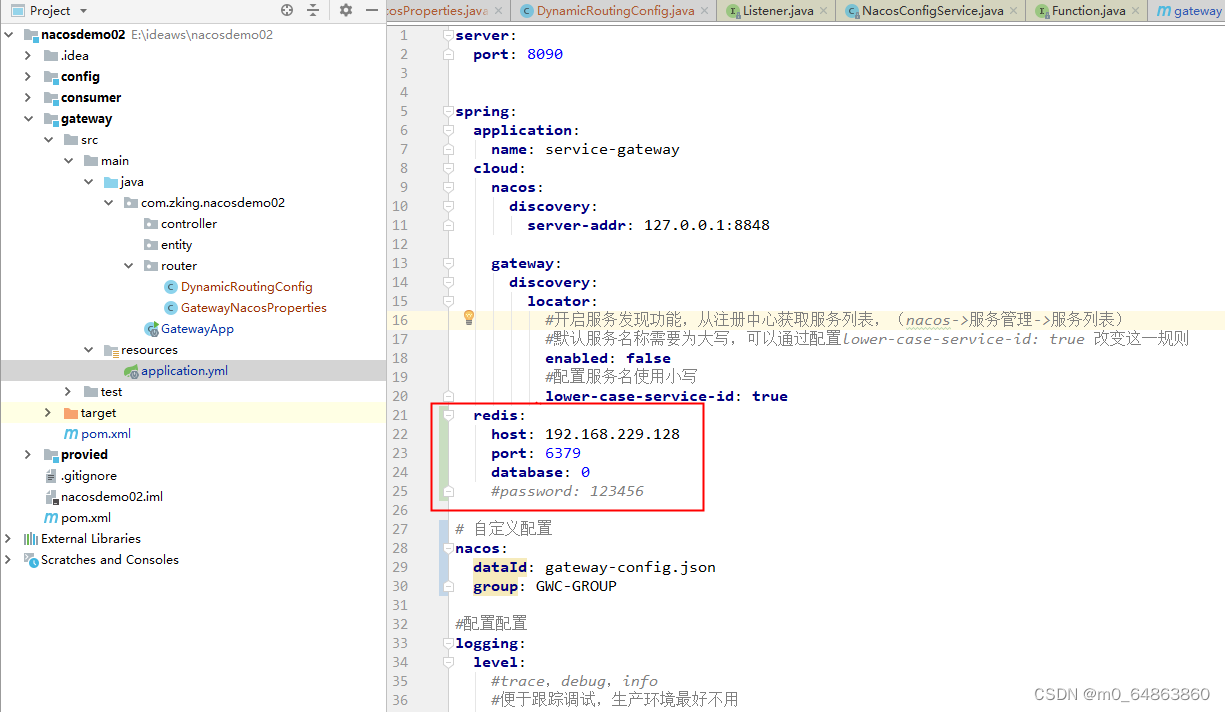This screenshot has height=712, width=1225.
Task: Select the nacosdemo02 root project node
Action: click(83, 35)
